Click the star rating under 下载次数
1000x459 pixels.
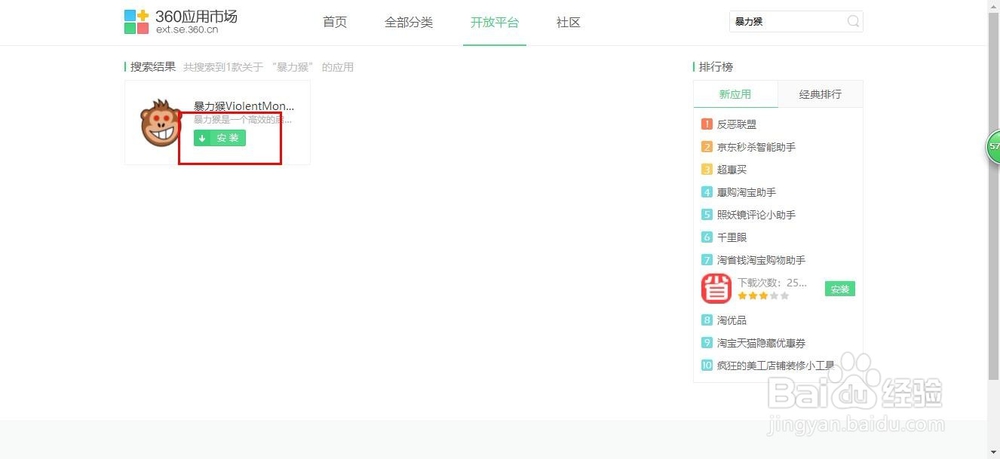coord(763,296)
